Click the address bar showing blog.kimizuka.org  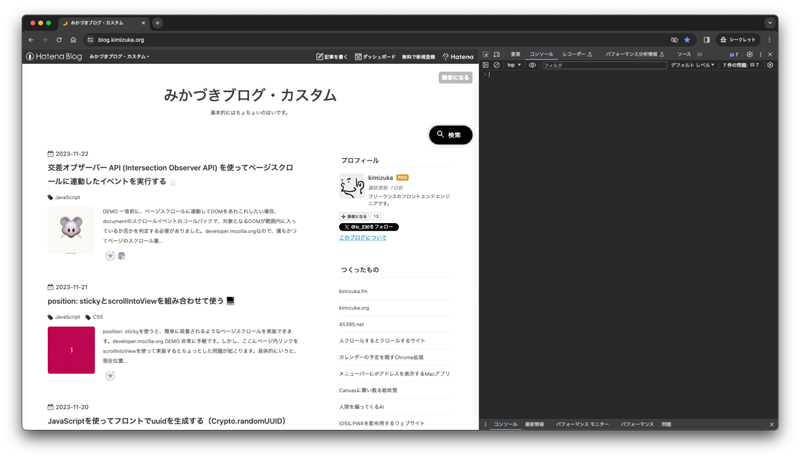coord(378,40)
